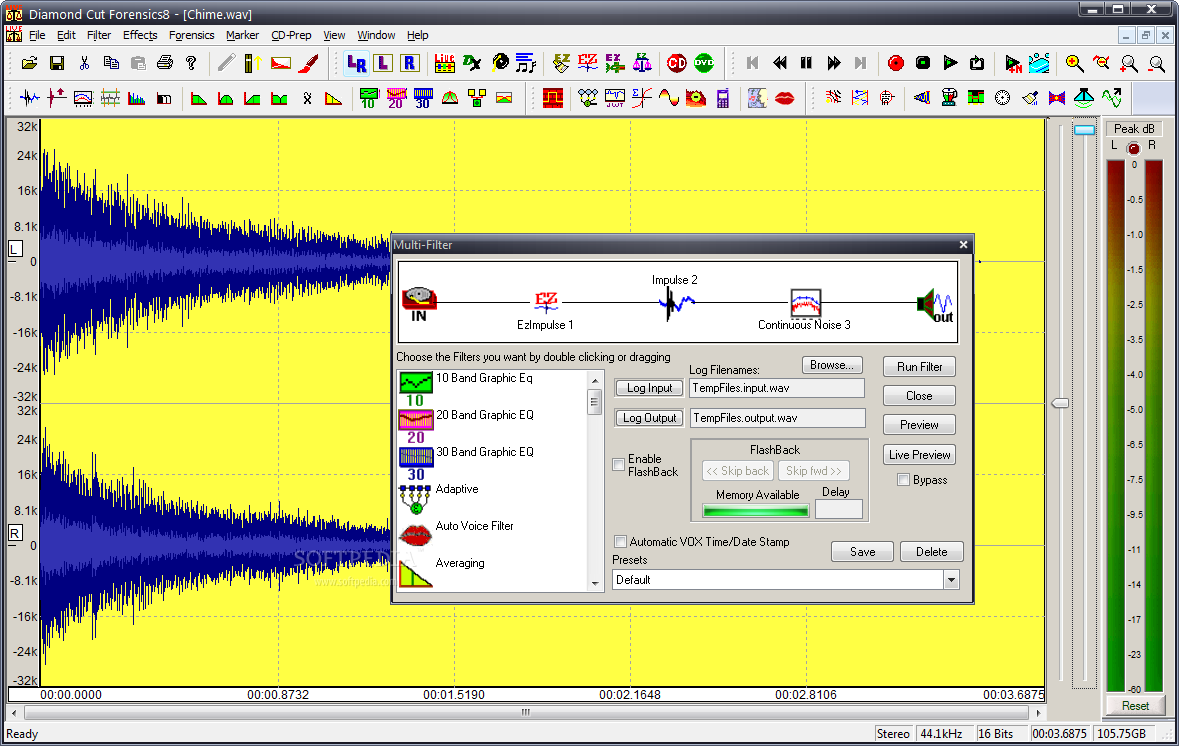Enable the FlashBack checkbox
1179x746 pixels.
[619, 465]
